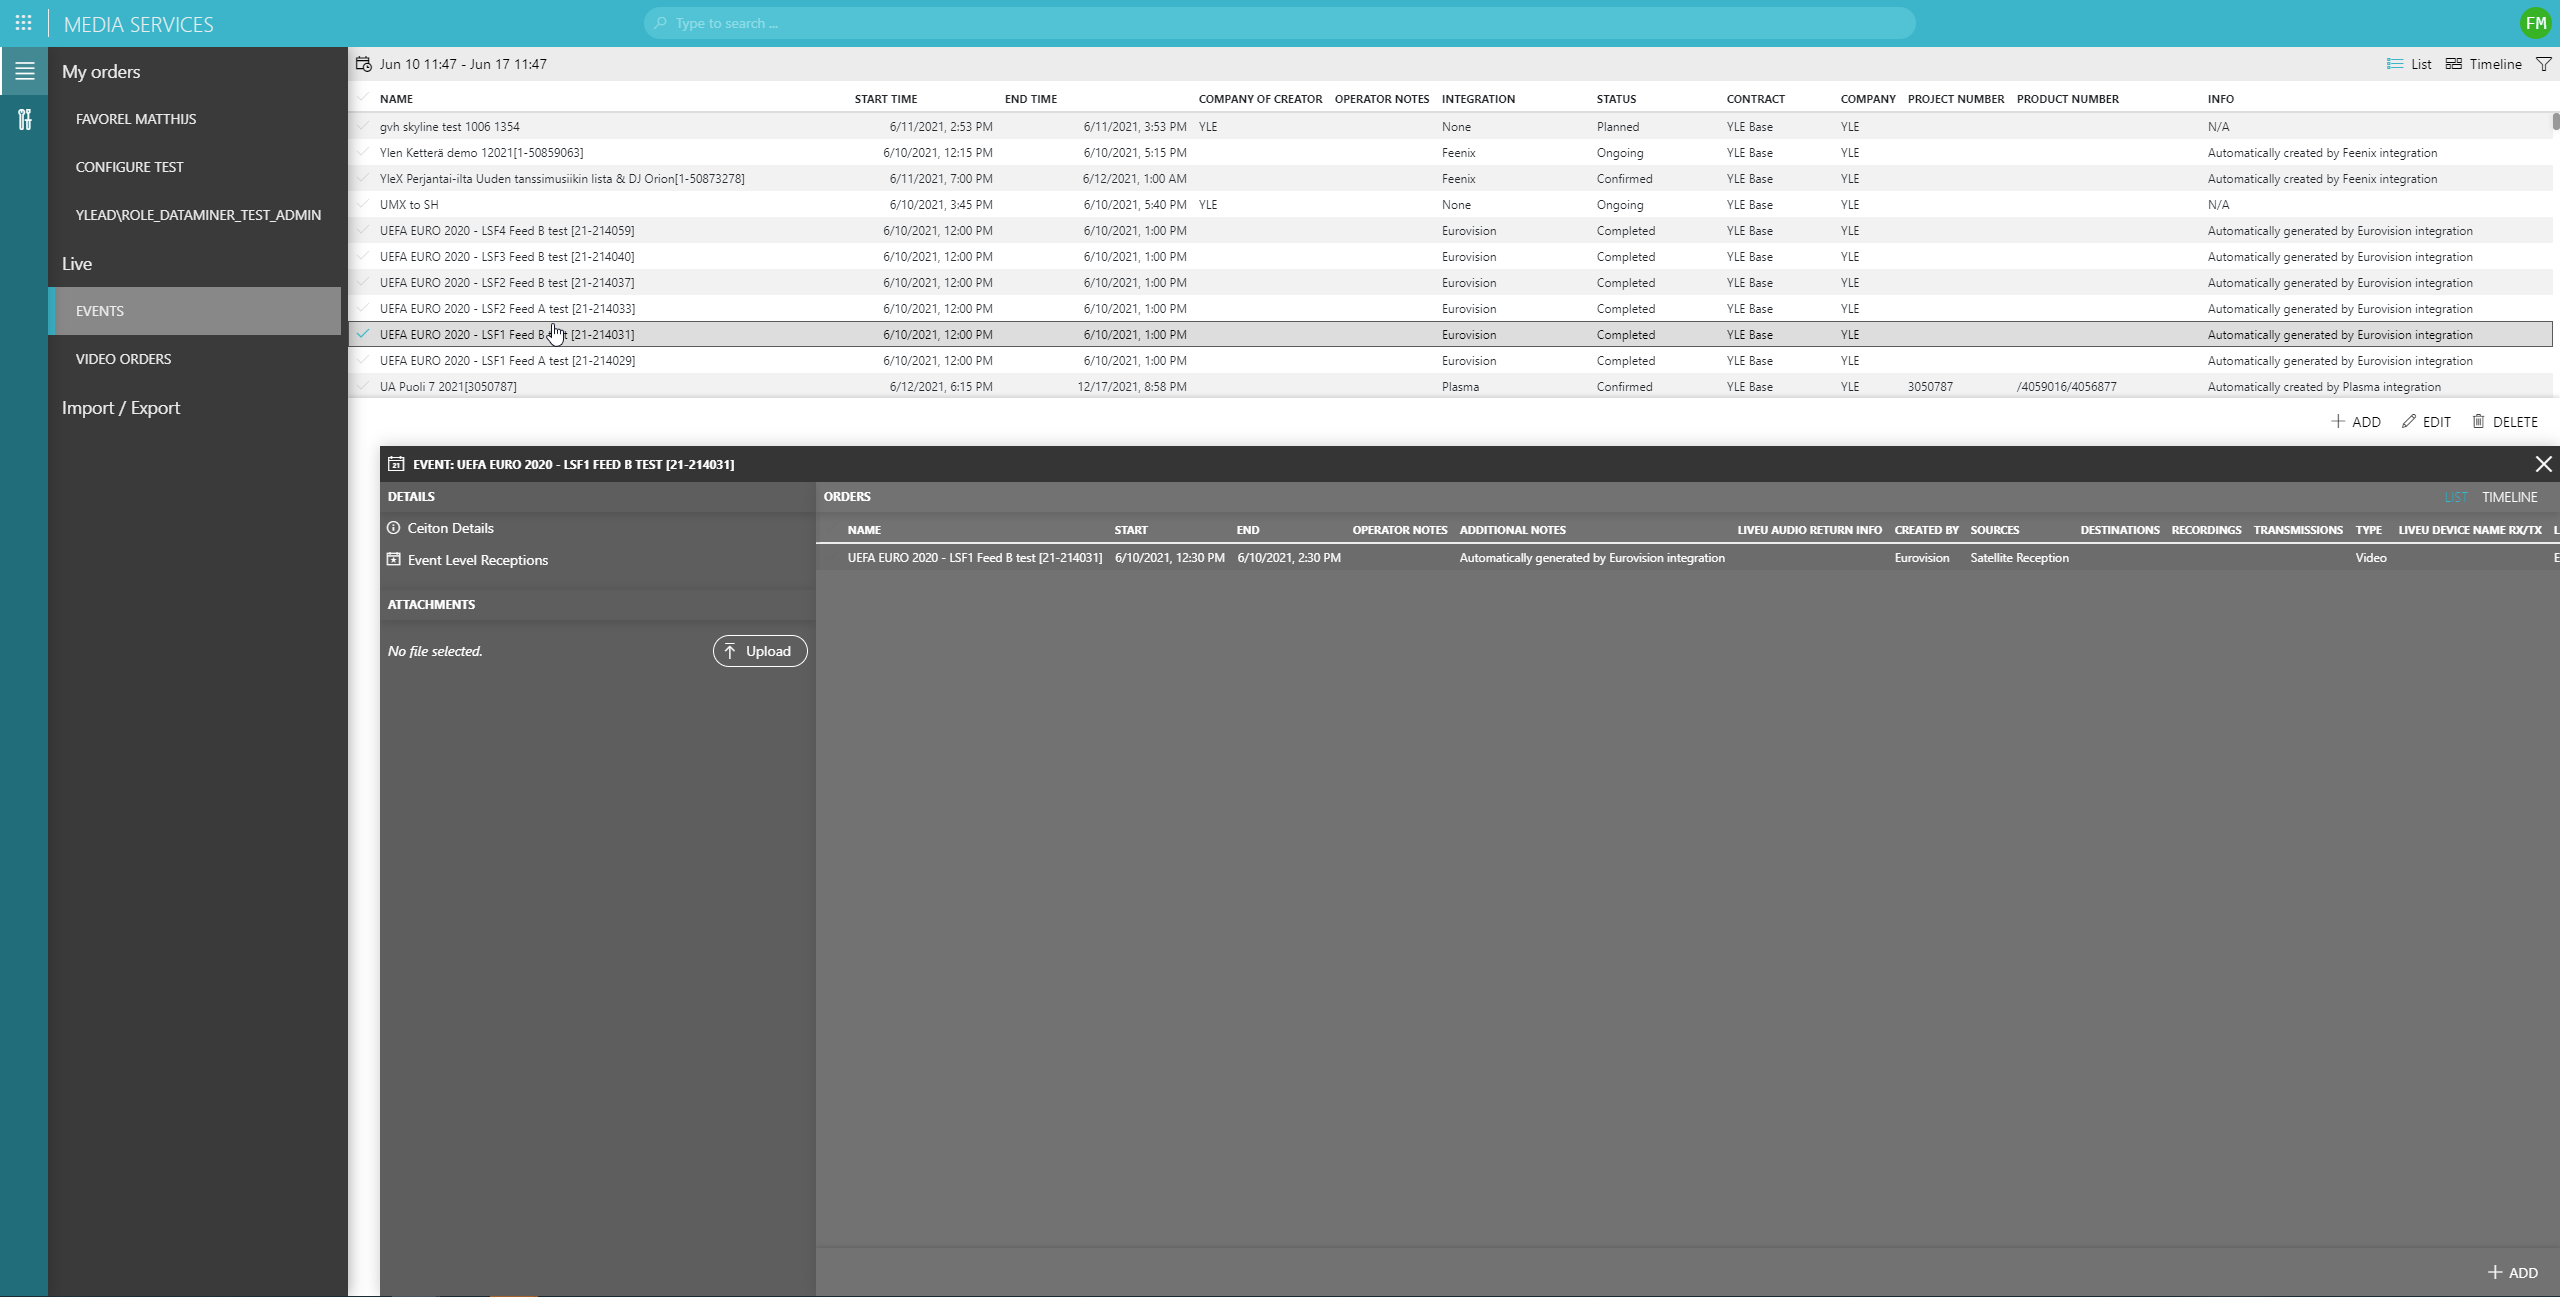
Task: Delete the selected event
Action: pyautogui.click(x=2505, y=422)
